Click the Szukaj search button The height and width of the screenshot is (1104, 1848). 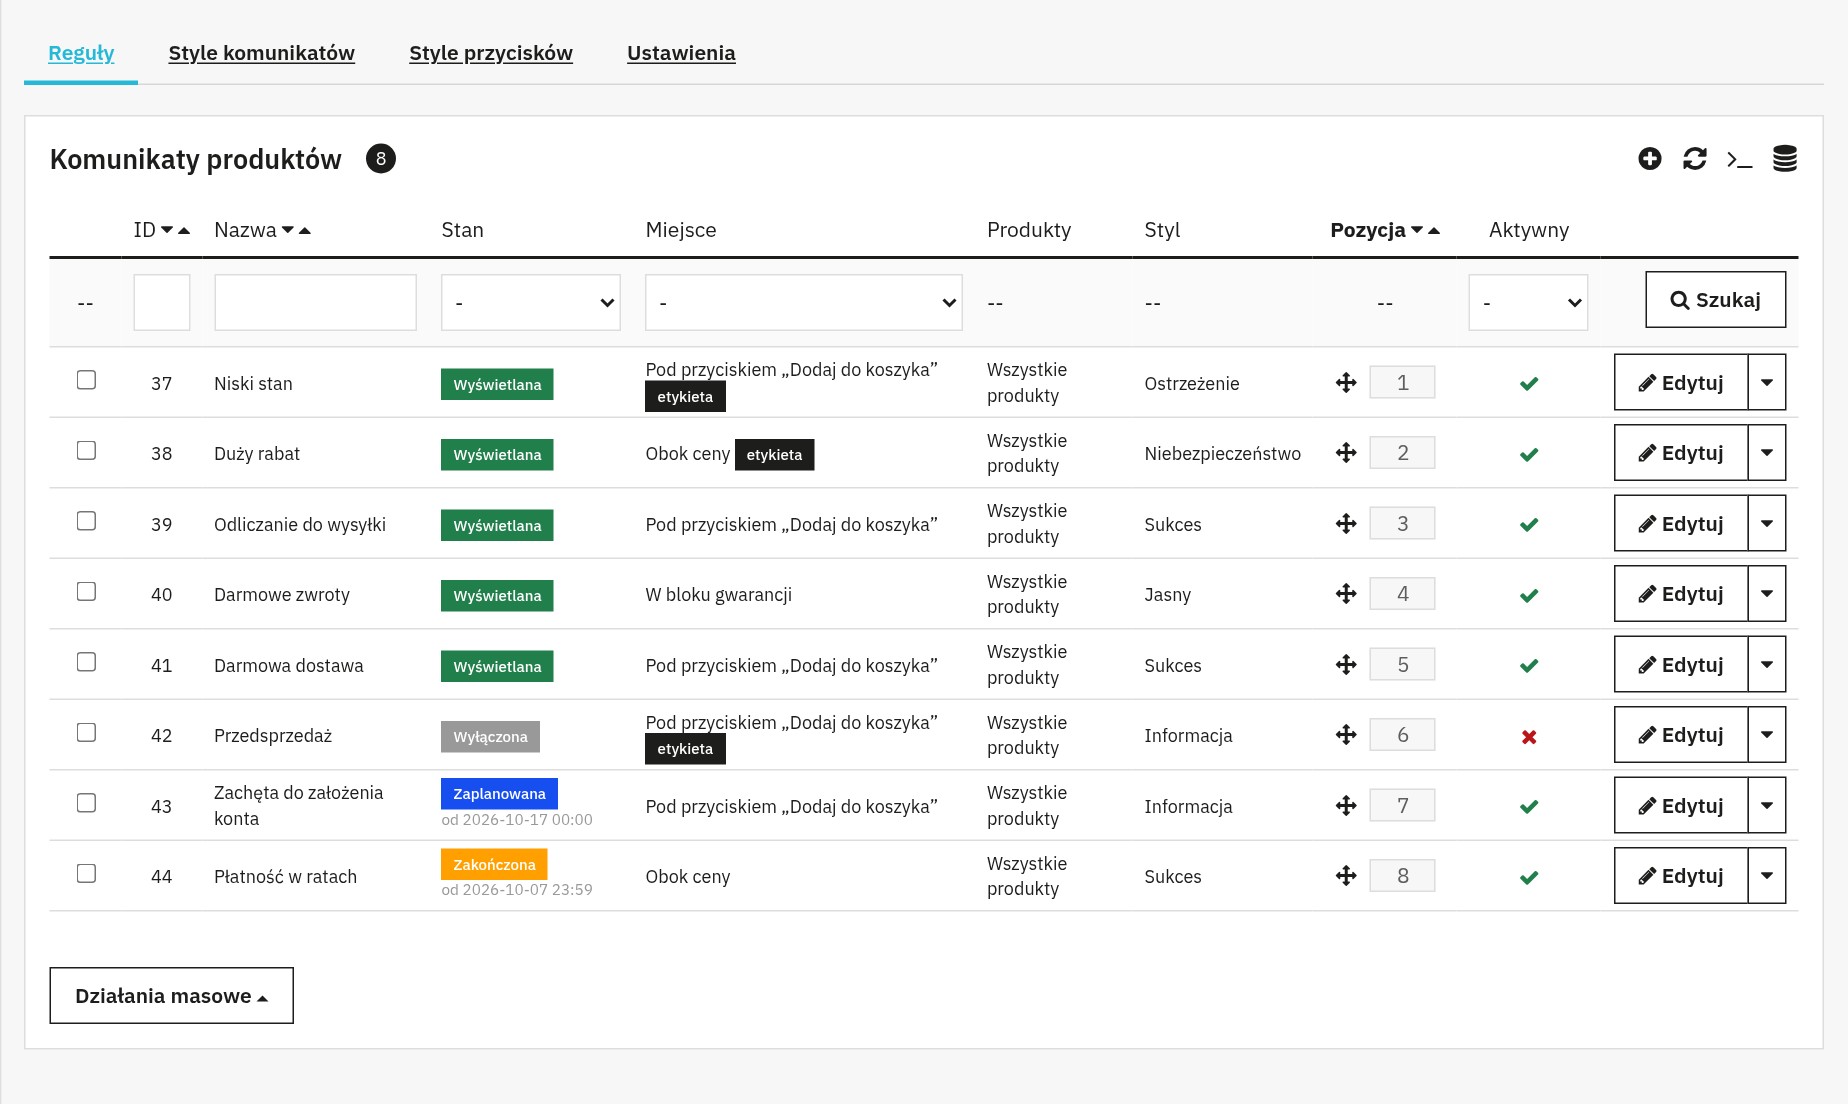tap(1716, 300)
